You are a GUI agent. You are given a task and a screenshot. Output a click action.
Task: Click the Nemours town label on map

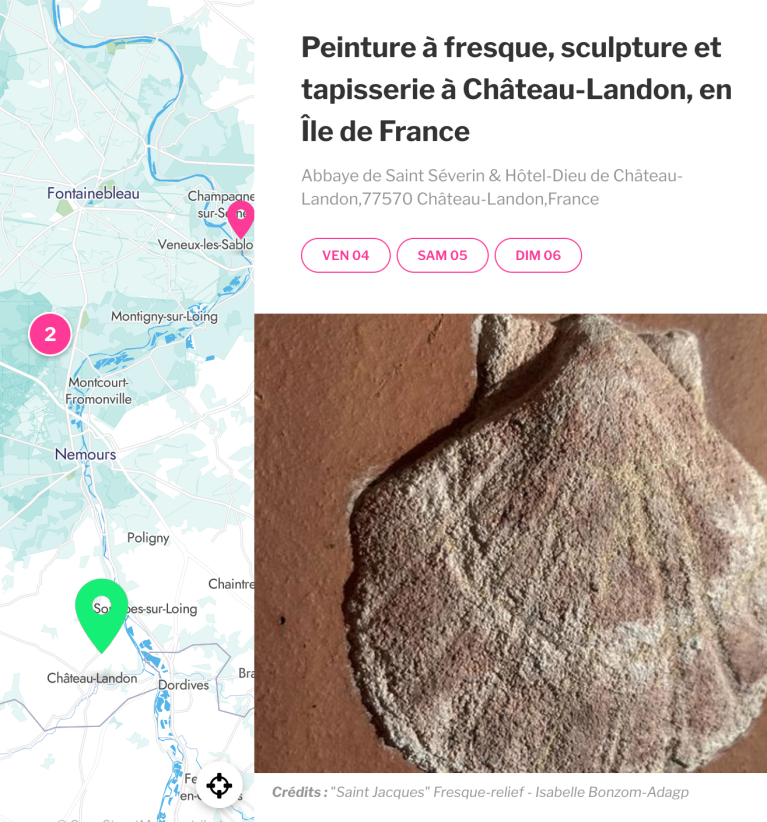(x=85, y=454)
